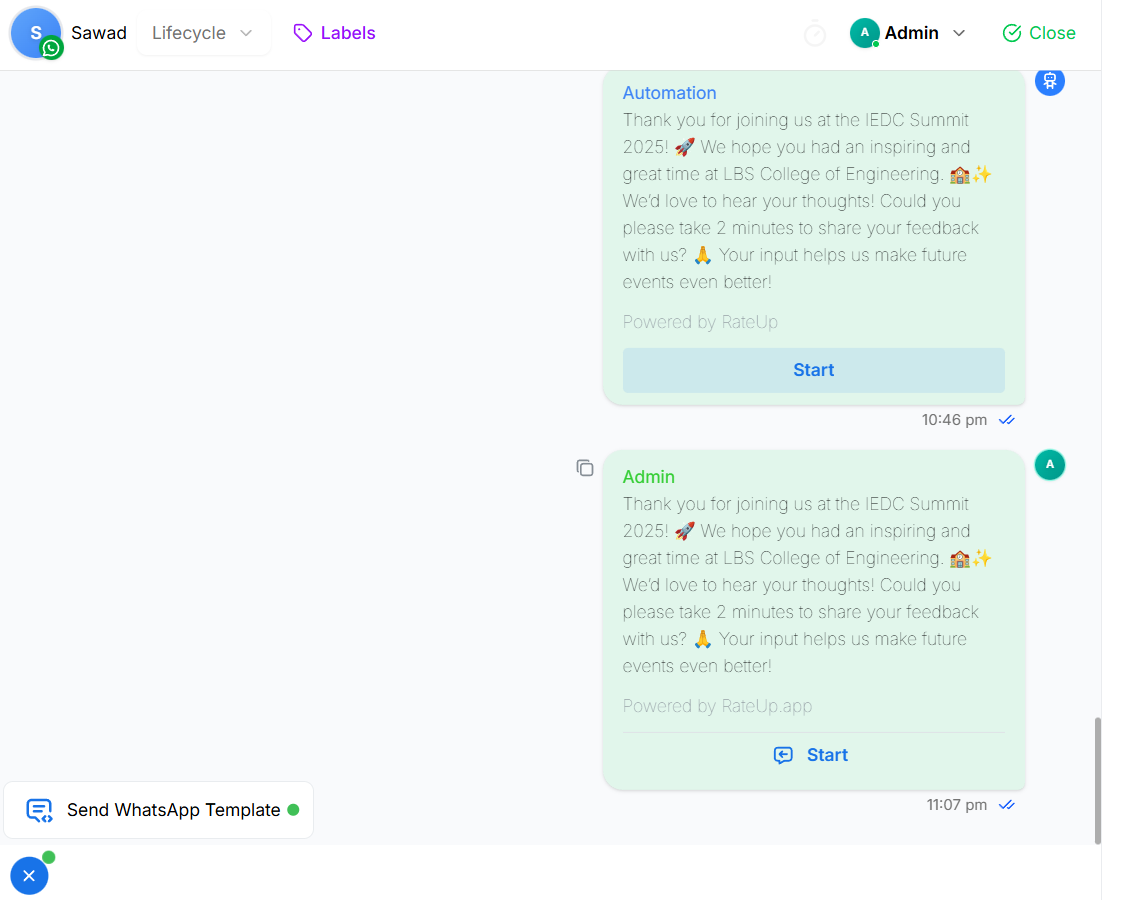Select the Sawad contact name
Screen dimensions: 1124x900
tap(99, 33)
